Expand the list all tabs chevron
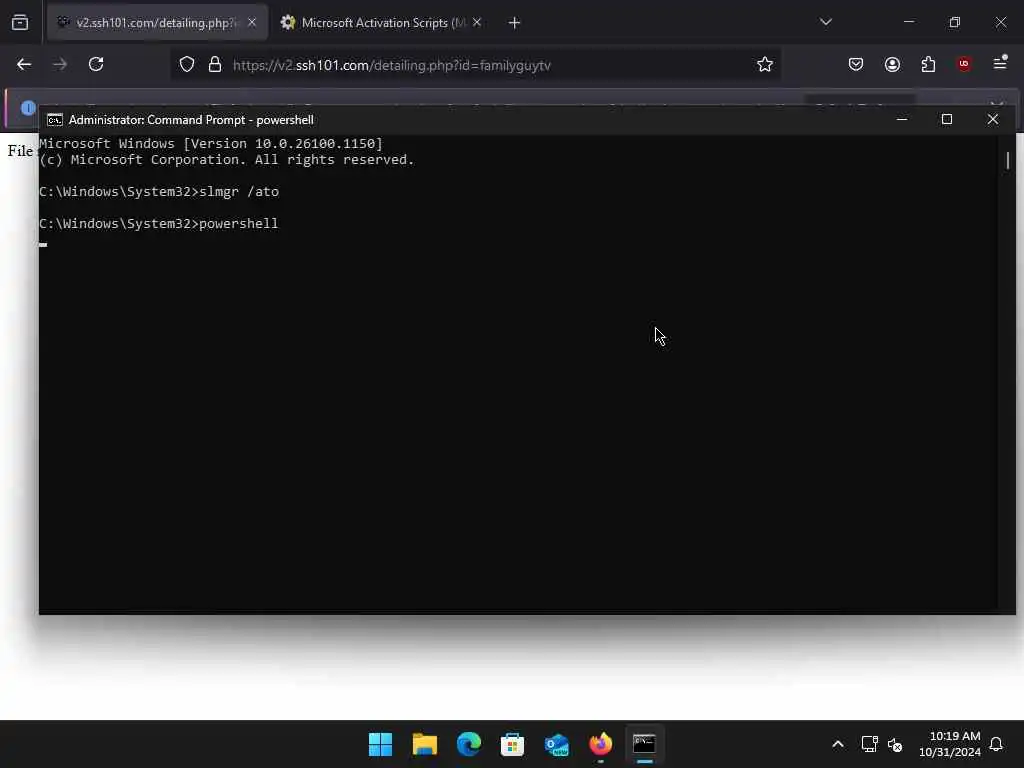This screenshot has height=768, width=1024. [x=825, y=22]
